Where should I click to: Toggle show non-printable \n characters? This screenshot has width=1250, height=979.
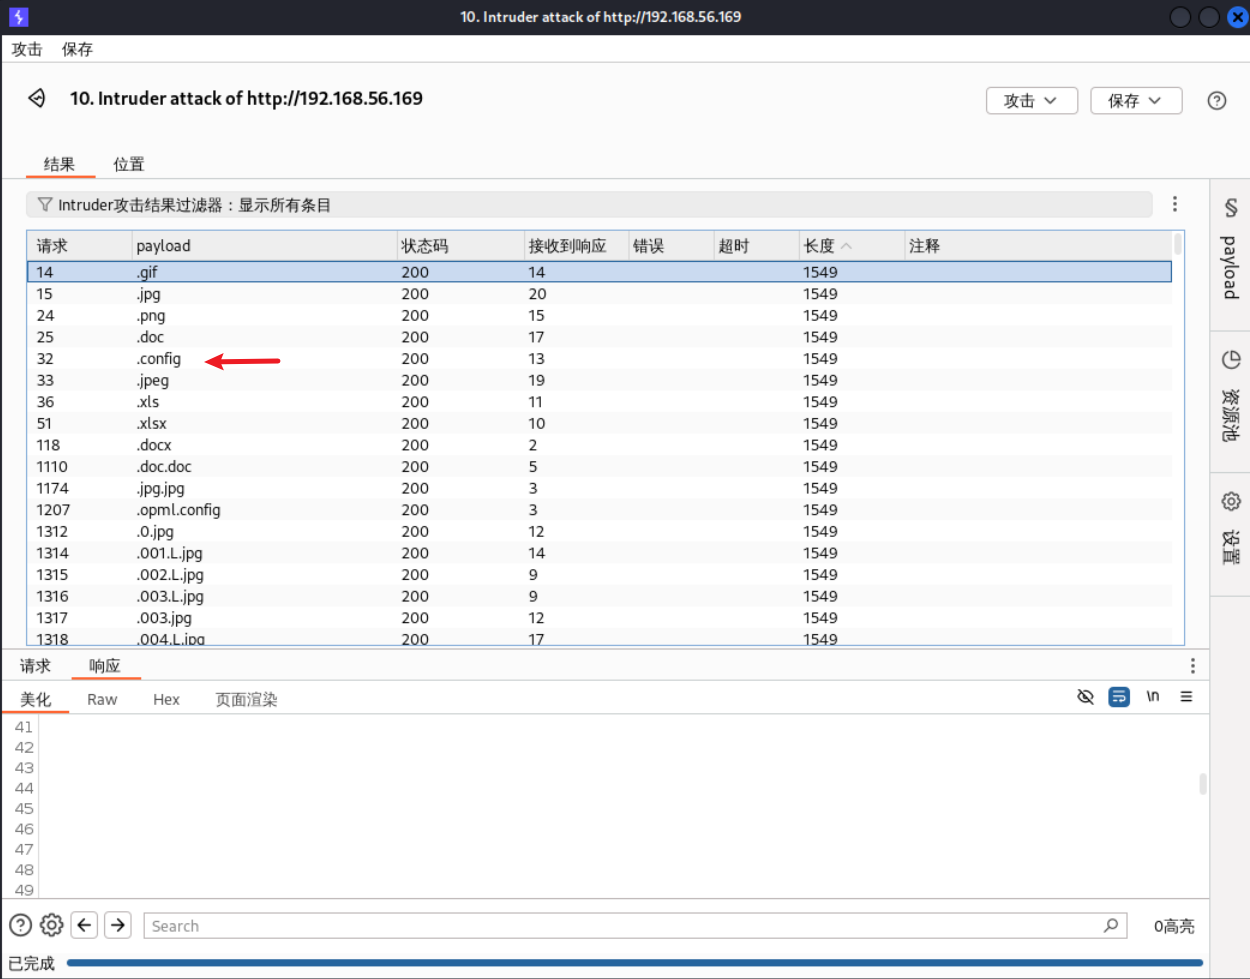click(x=1153, y=697)
